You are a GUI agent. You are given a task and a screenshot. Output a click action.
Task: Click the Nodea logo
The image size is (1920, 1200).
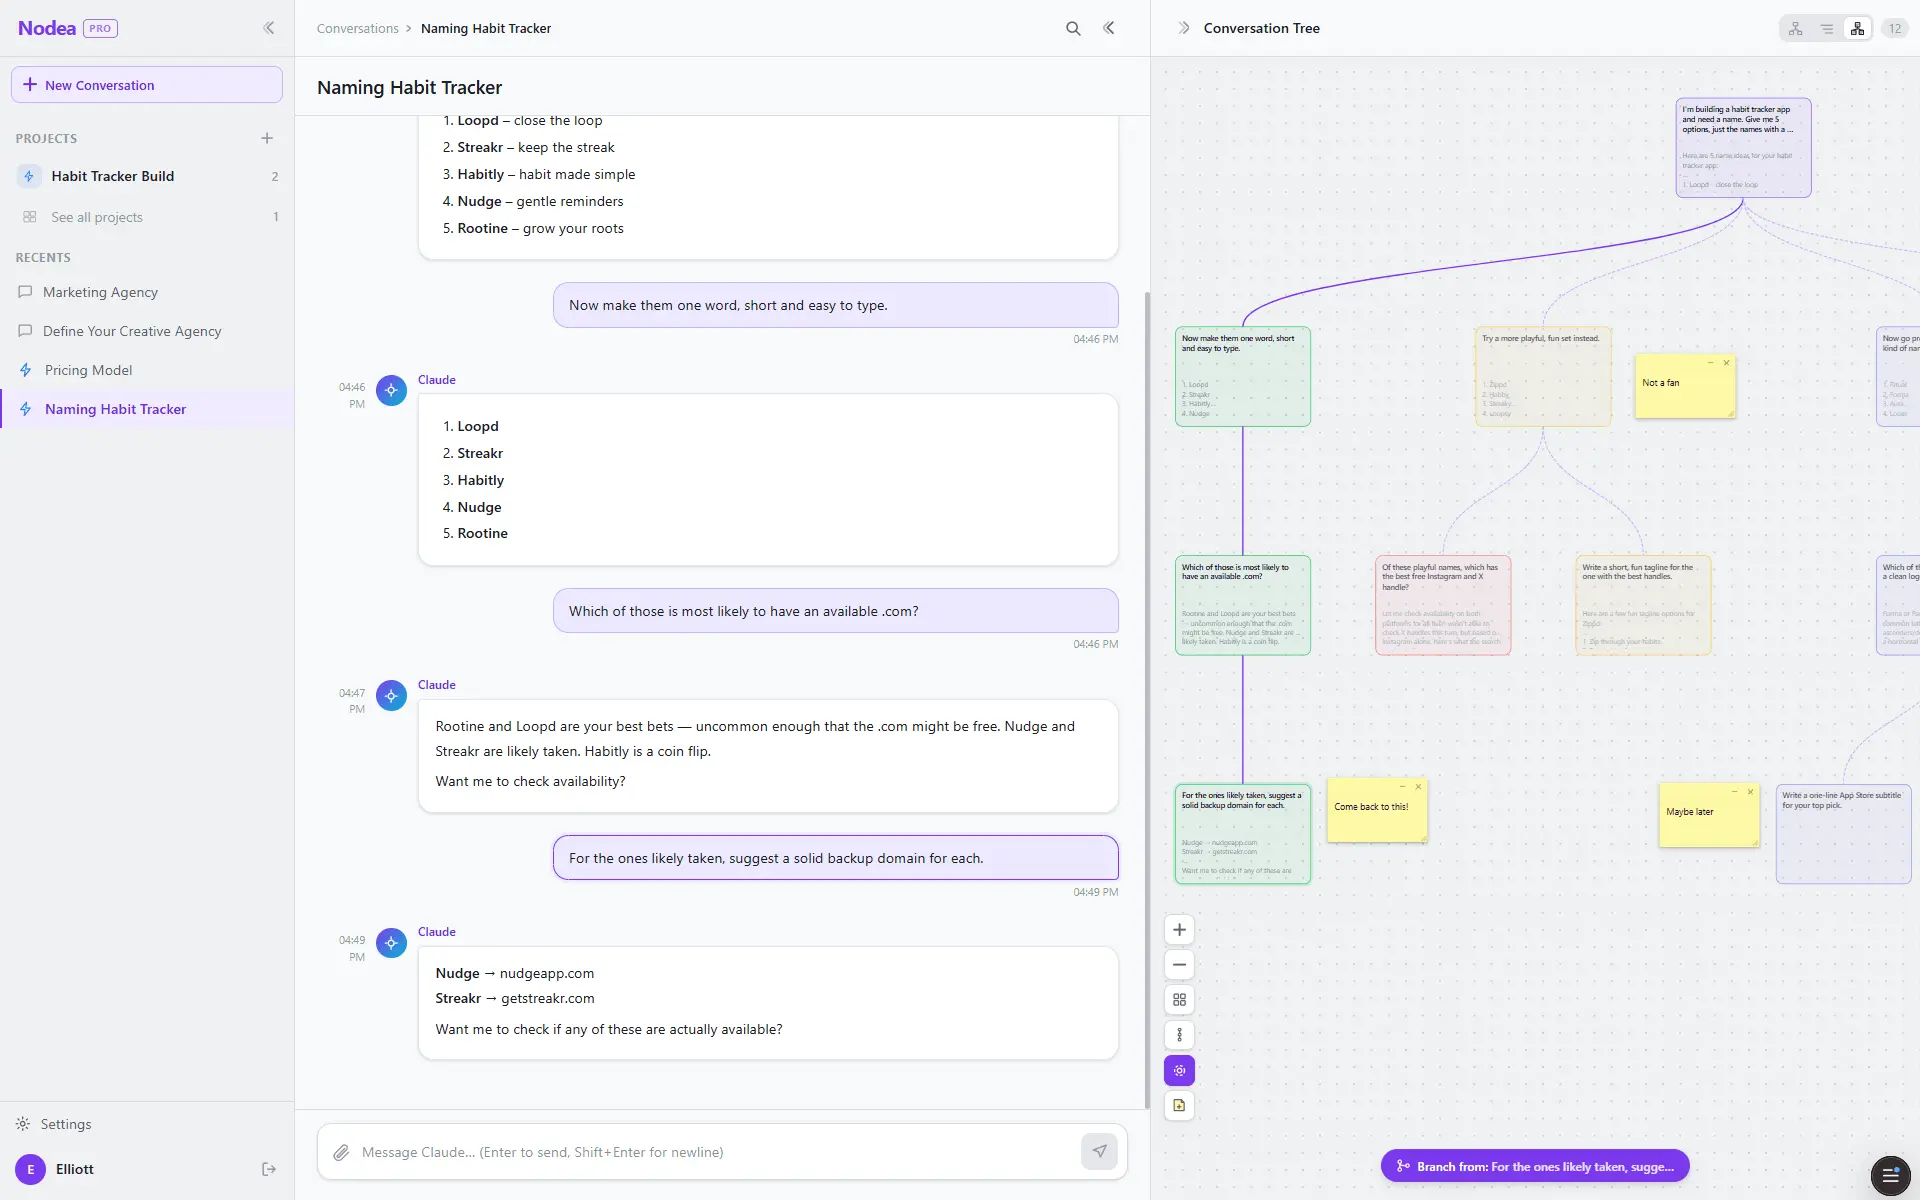pyautogui.click(x=47, y=28)
